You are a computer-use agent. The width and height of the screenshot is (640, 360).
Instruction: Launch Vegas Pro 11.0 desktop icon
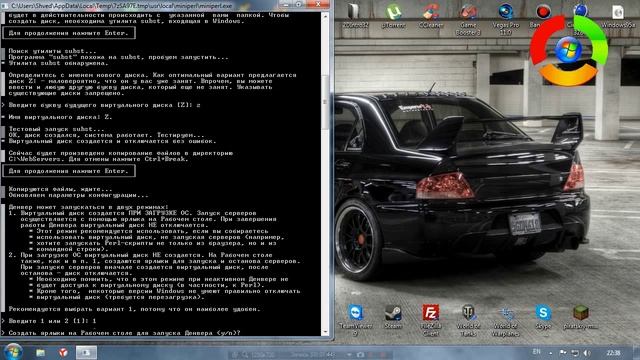tap(506, 19)
